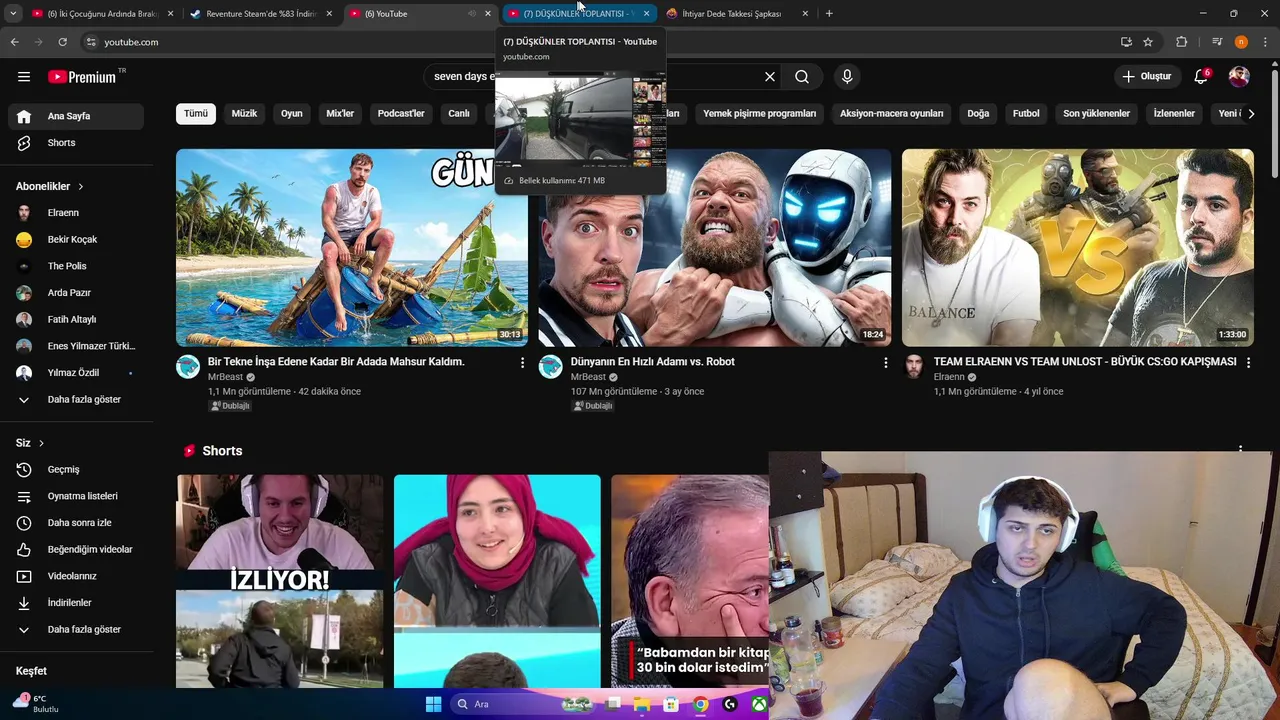Open Oynatma listeleri playlists
Viewport: 1280px width, 720px height.
click(x=76, y=496)
